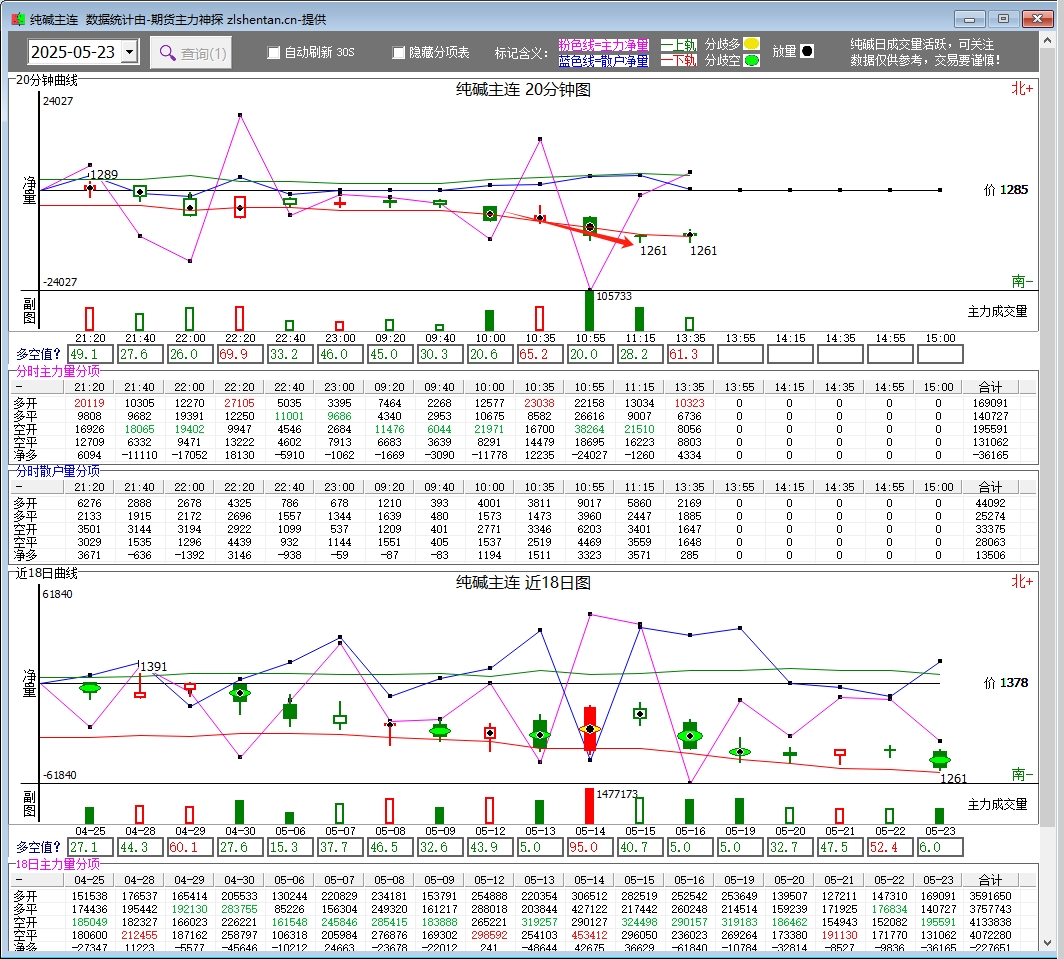Open the date picker dropdown arrow
This screenshot has height=959, width=1064.
pos(130,52)
